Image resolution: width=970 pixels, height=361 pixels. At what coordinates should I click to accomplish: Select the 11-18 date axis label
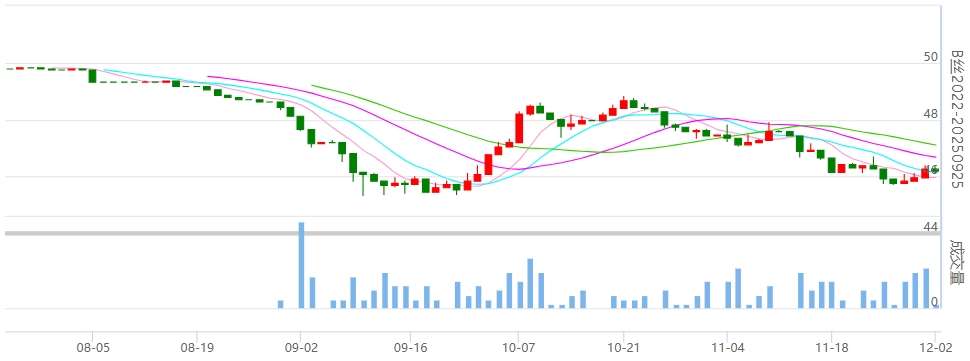pyautogui.click(x=831, y=348)
